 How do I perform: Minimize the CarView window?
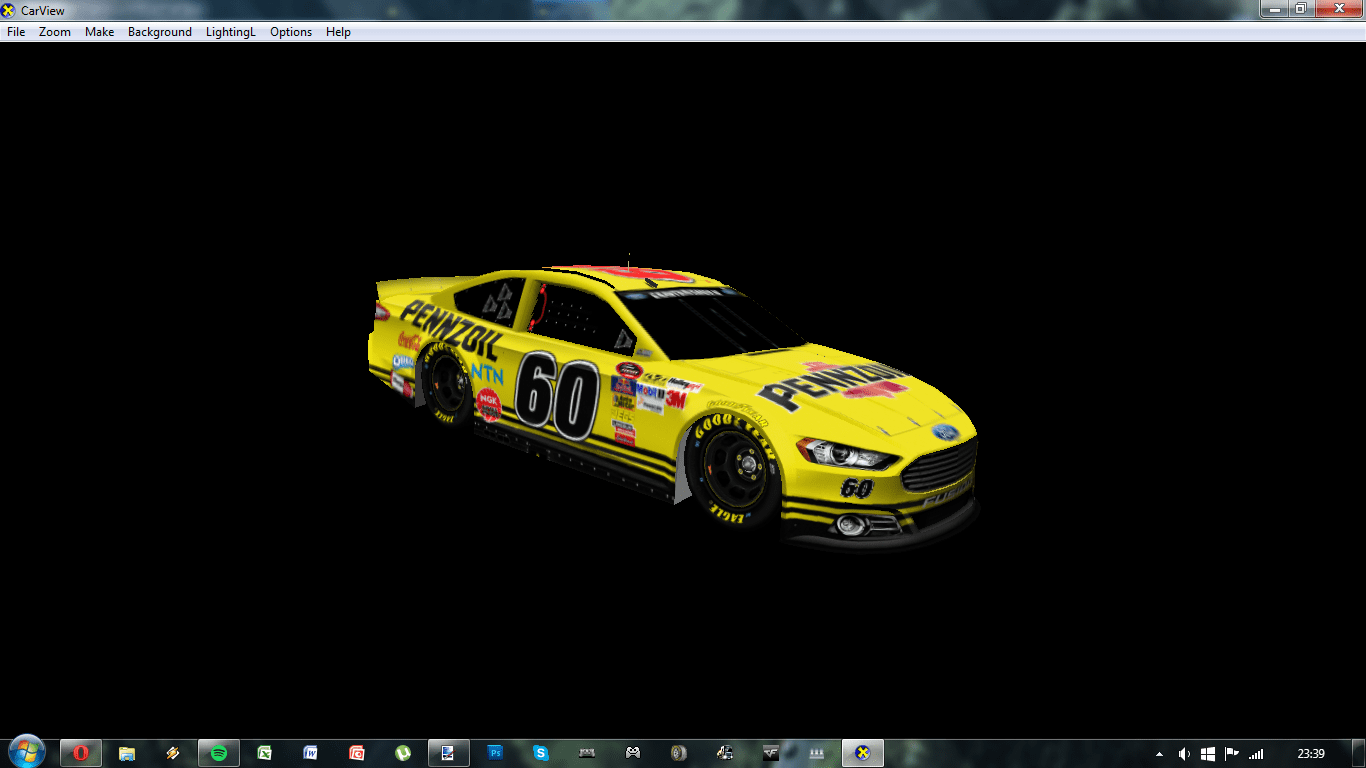point(1273,8)
